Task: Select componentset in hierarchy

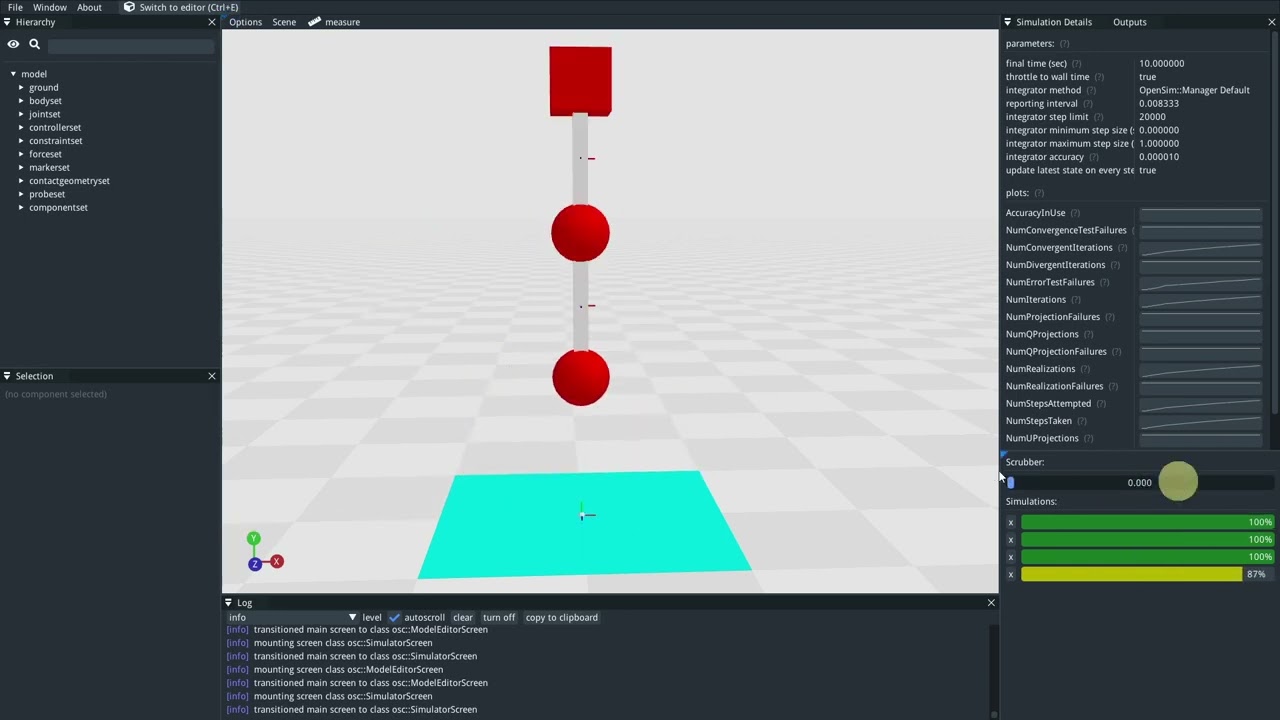Action: 58,207
